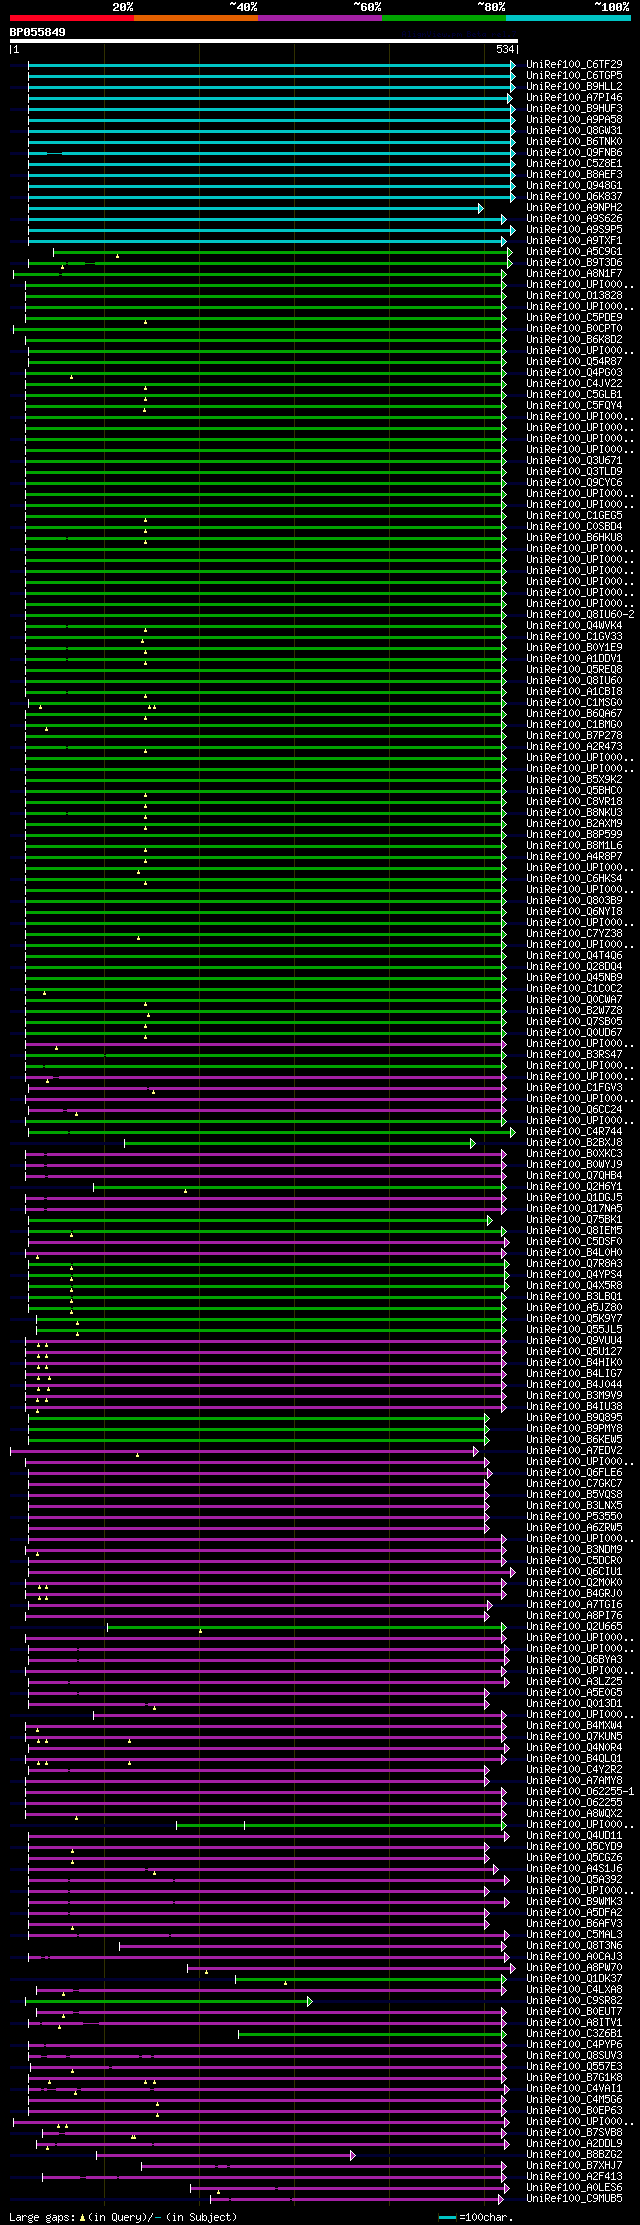Select subject UniRef100_C3Z6B1

coord(574,2034)
